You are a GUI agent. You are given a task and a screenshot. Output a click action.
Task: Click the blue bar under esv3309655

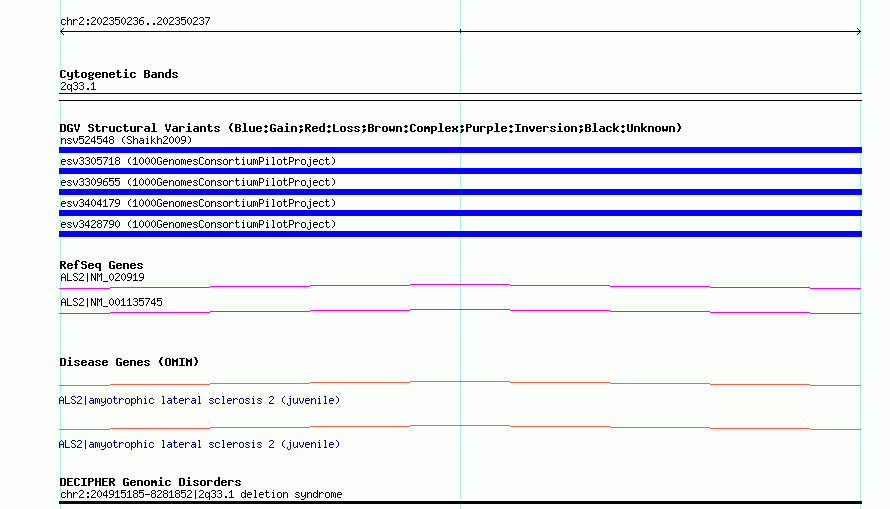[460, 192]
